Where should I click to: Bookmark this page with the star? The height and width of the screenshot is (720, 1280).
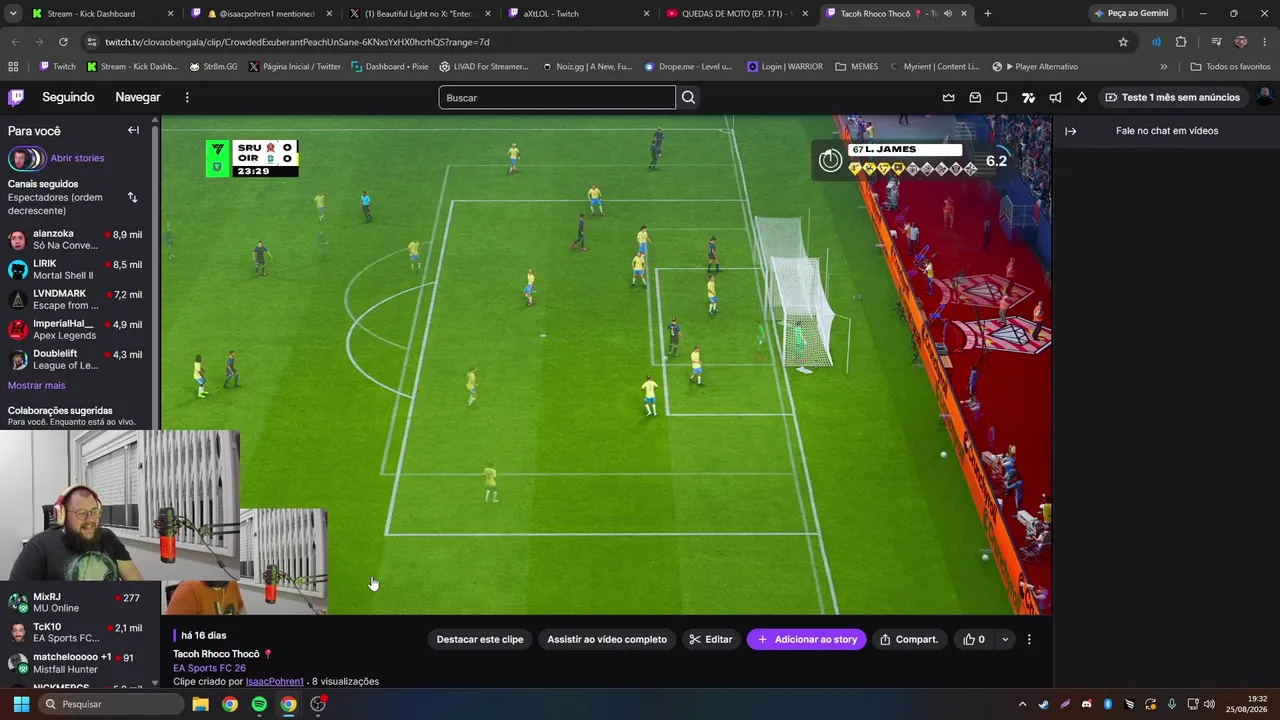(1123, 42)
